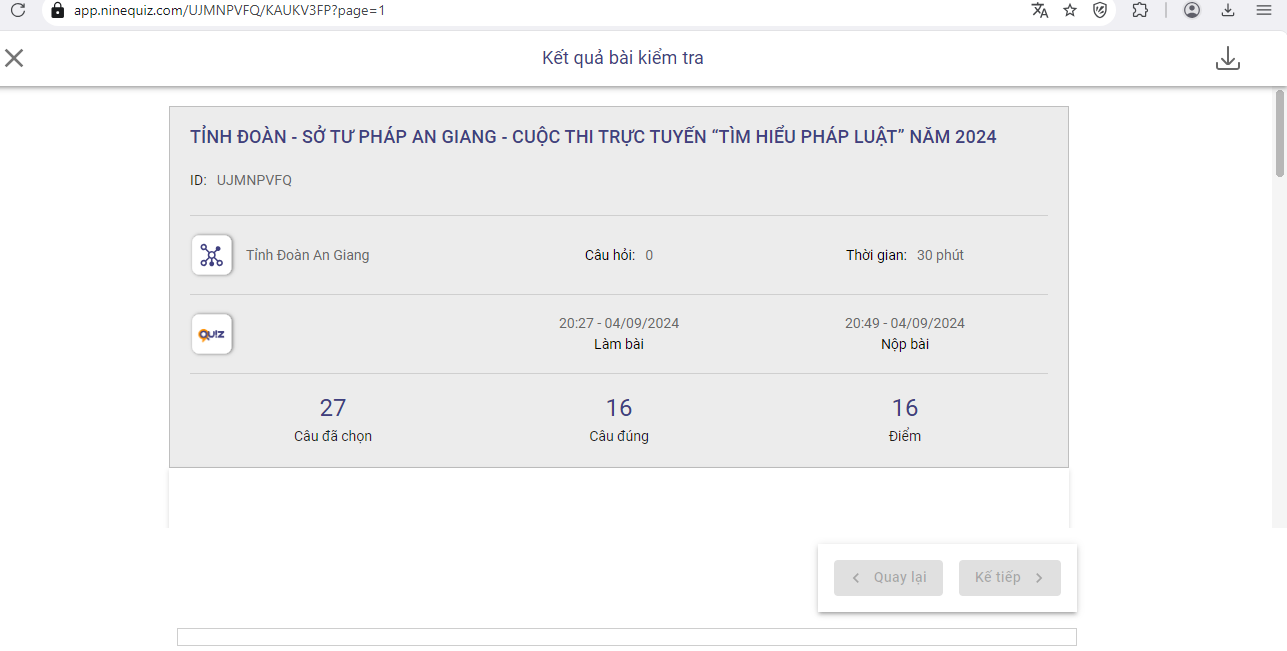The image size is (1287, 651).
Task: Close the quiz results page with X
Action: [x=14, y=58]
